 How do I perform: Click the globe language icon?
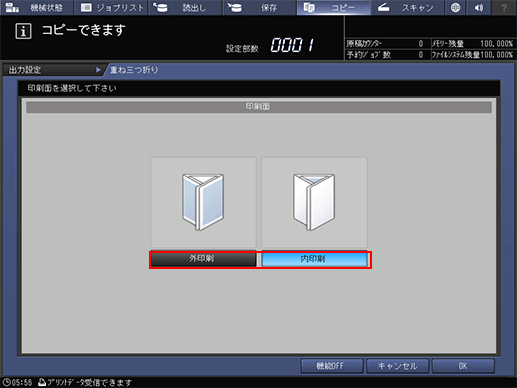point(455,7)
